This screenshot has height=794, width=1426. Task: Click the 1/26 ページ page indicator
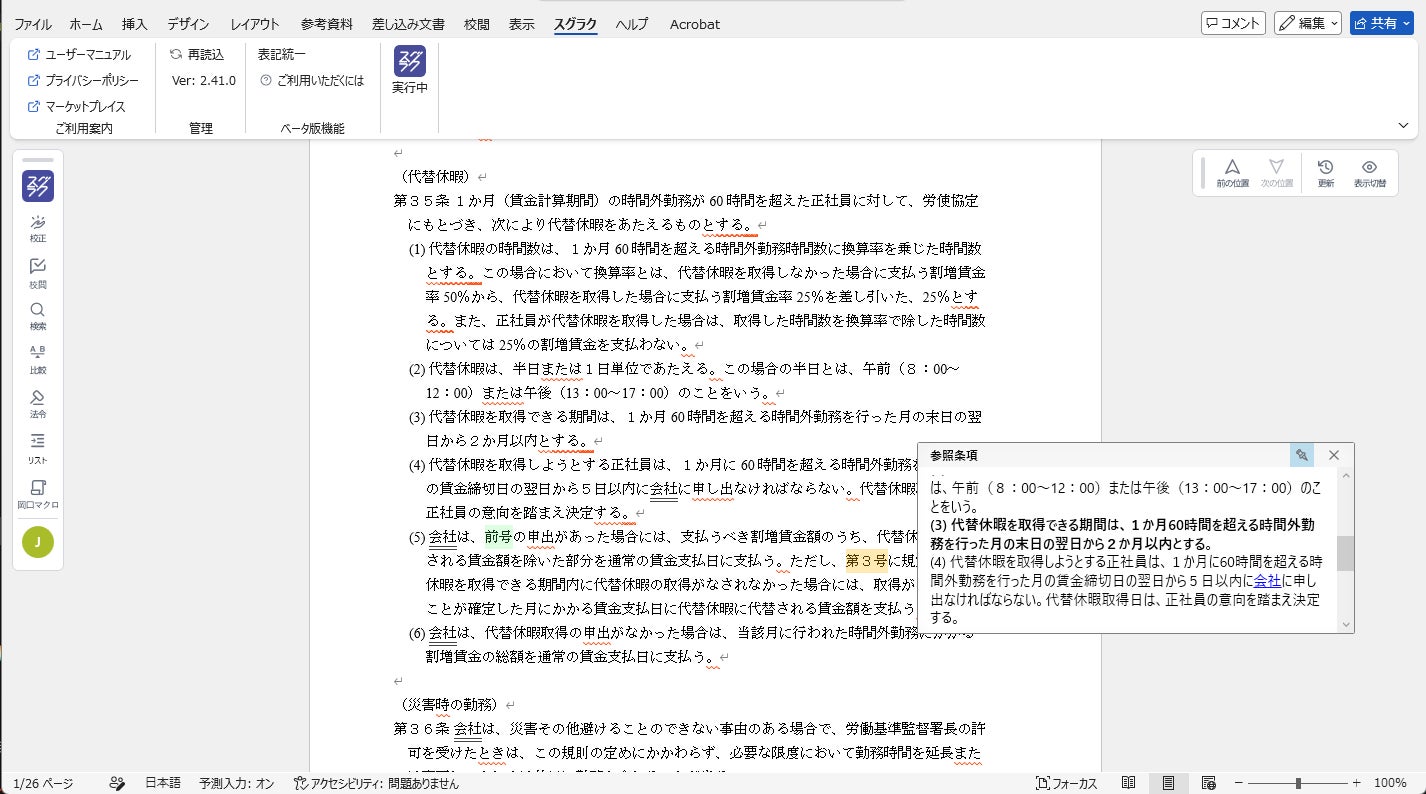(x=43, y=783)
